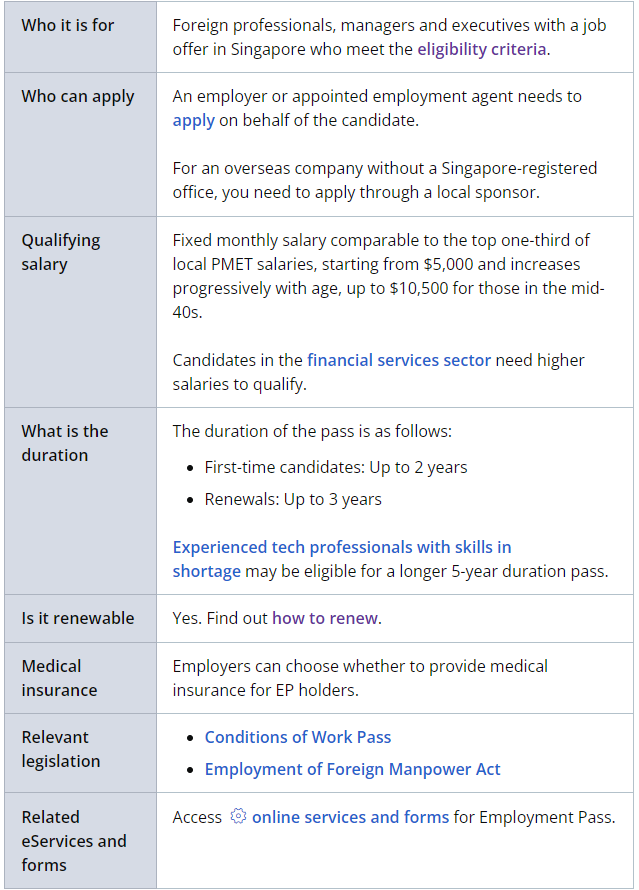Open the financial services sector link

[x=399, y=360]
